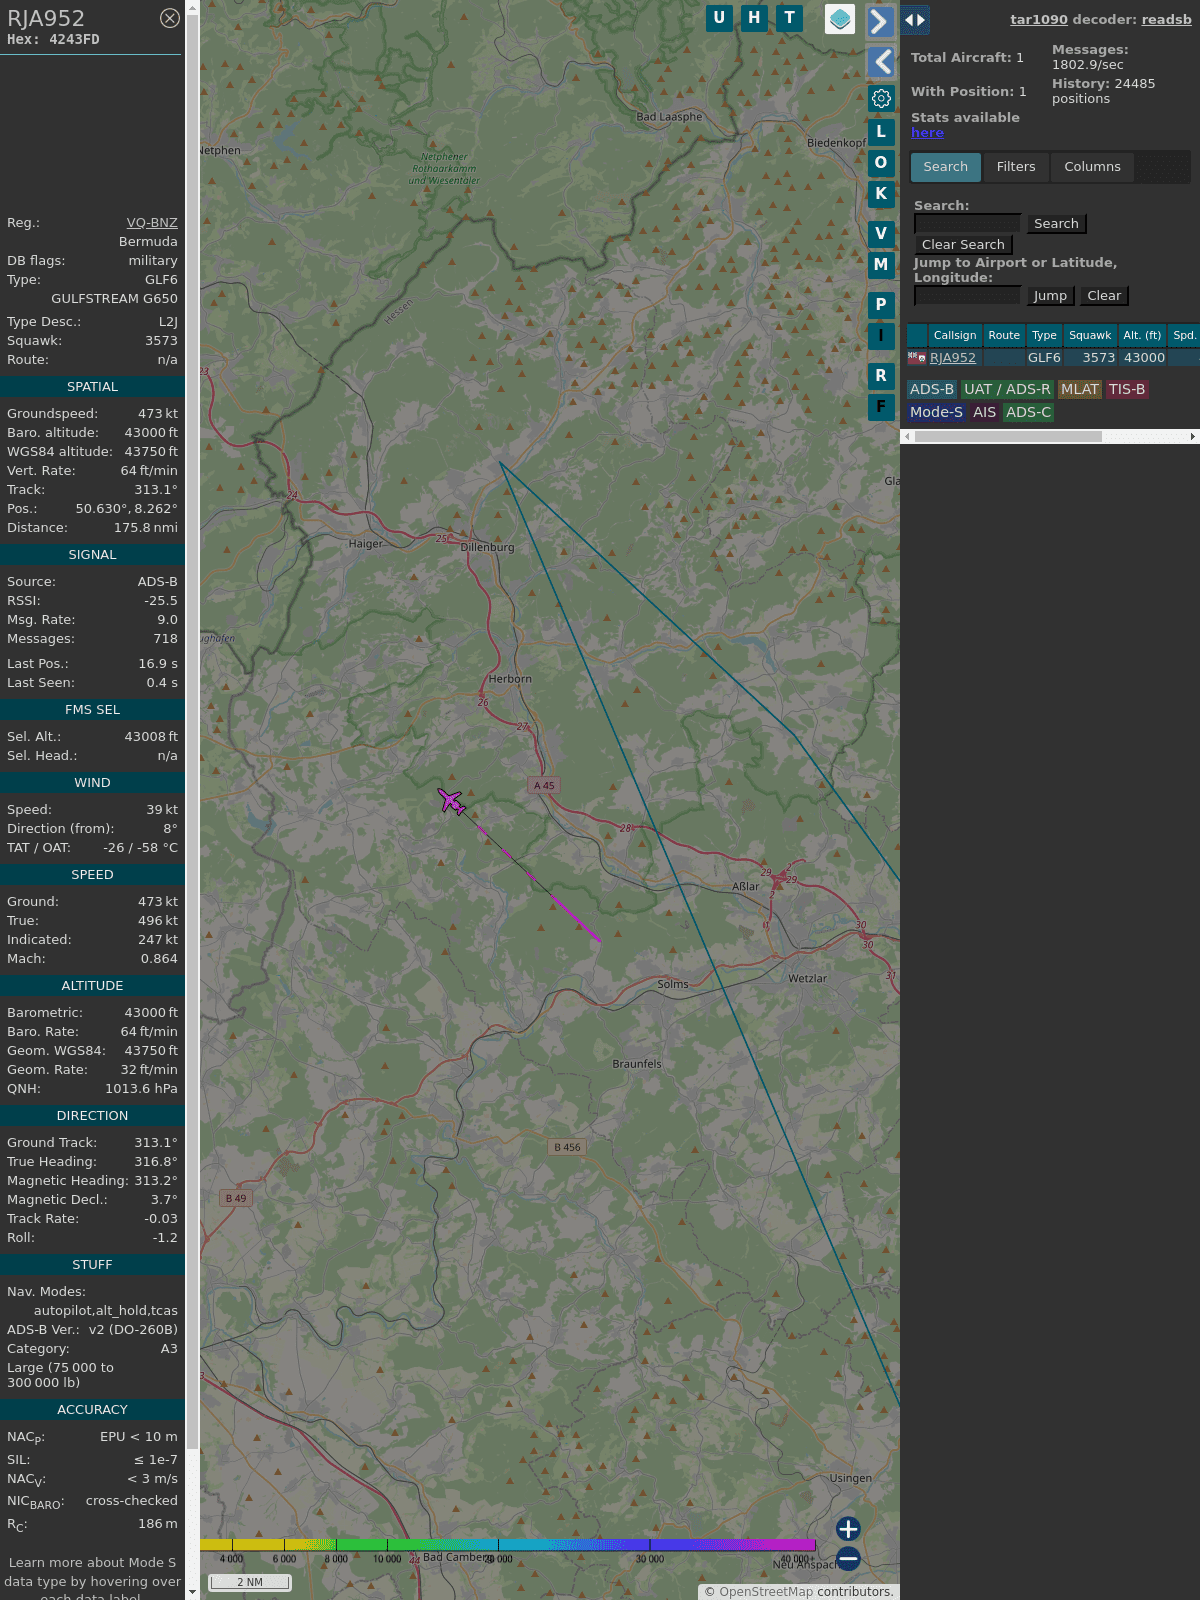Select the RJA952 aircraft icon on the map
The height and width of the screenshot is (1600, 1200).
(452, 801)
